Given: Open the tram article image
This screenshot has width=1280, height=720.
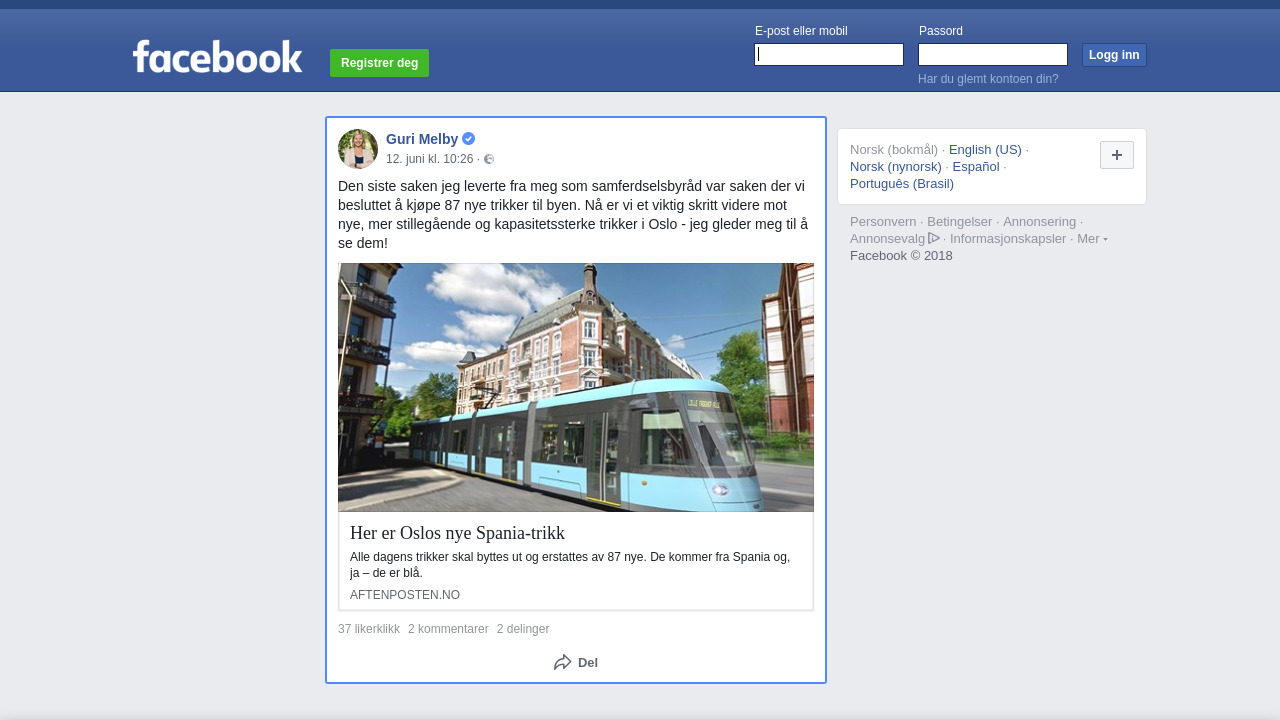Looking at the screenshot, I should 576,387.
